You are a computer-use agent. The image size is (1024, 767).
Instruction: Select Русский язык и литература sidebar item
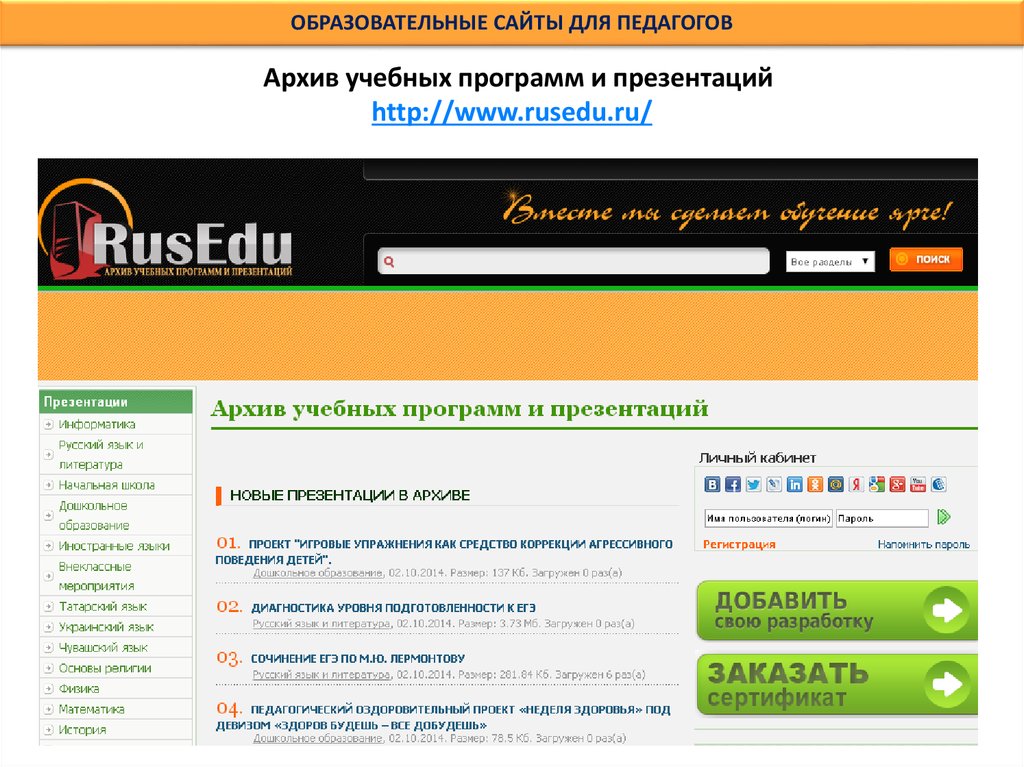(x=101, y=455)
